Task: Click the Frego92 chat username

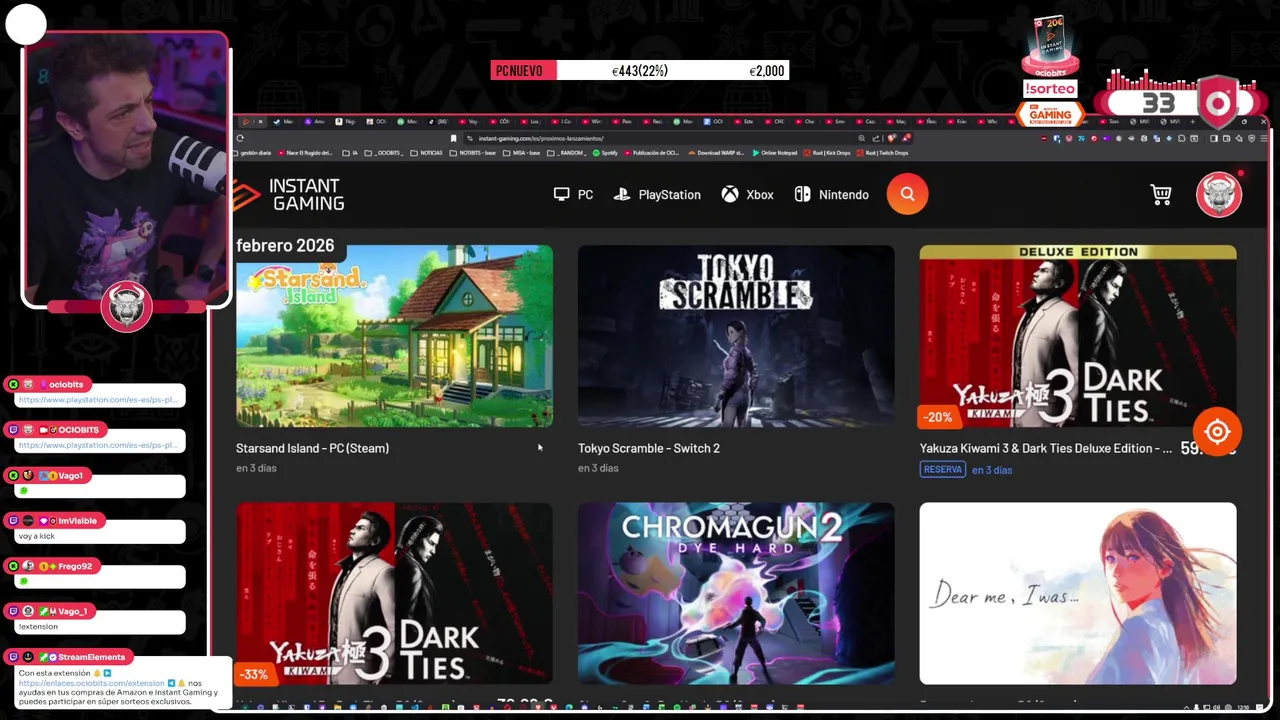Action: click(74, 566)
